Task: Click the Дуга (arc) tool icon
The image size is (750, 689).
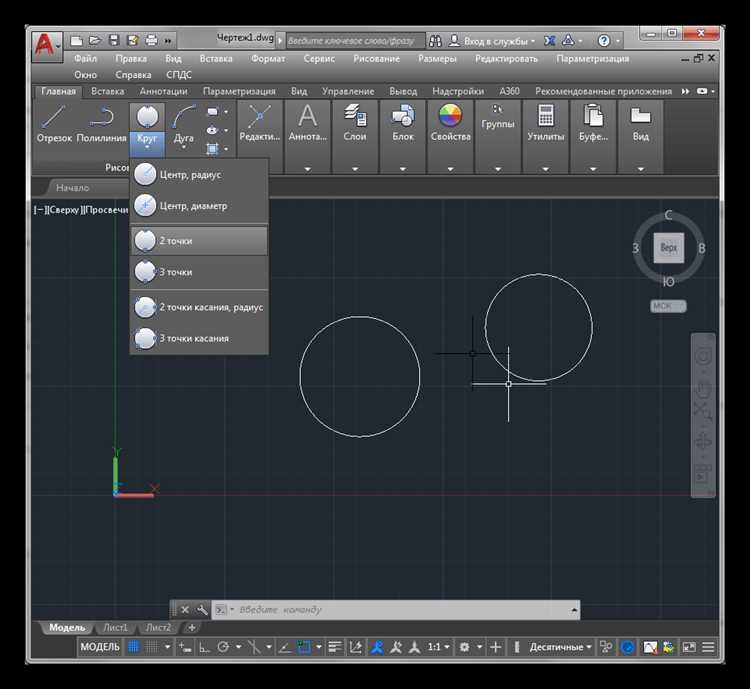Action: [184, 118]
